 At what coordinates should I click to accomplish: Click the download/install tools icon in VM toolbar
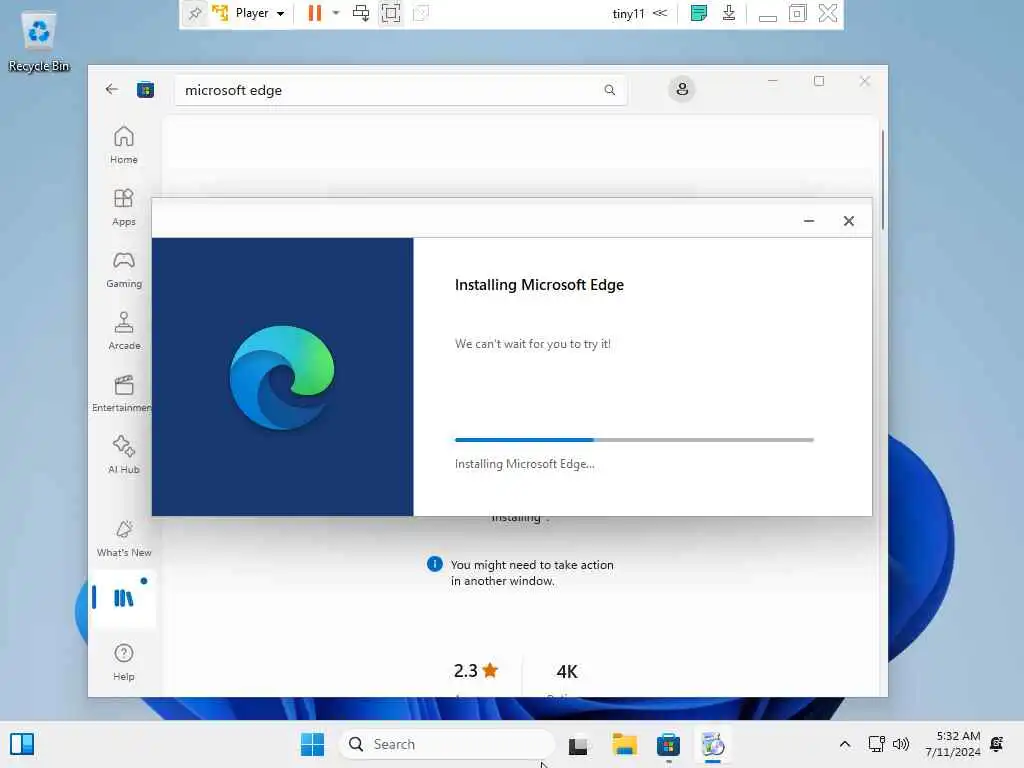pos(729,13)
